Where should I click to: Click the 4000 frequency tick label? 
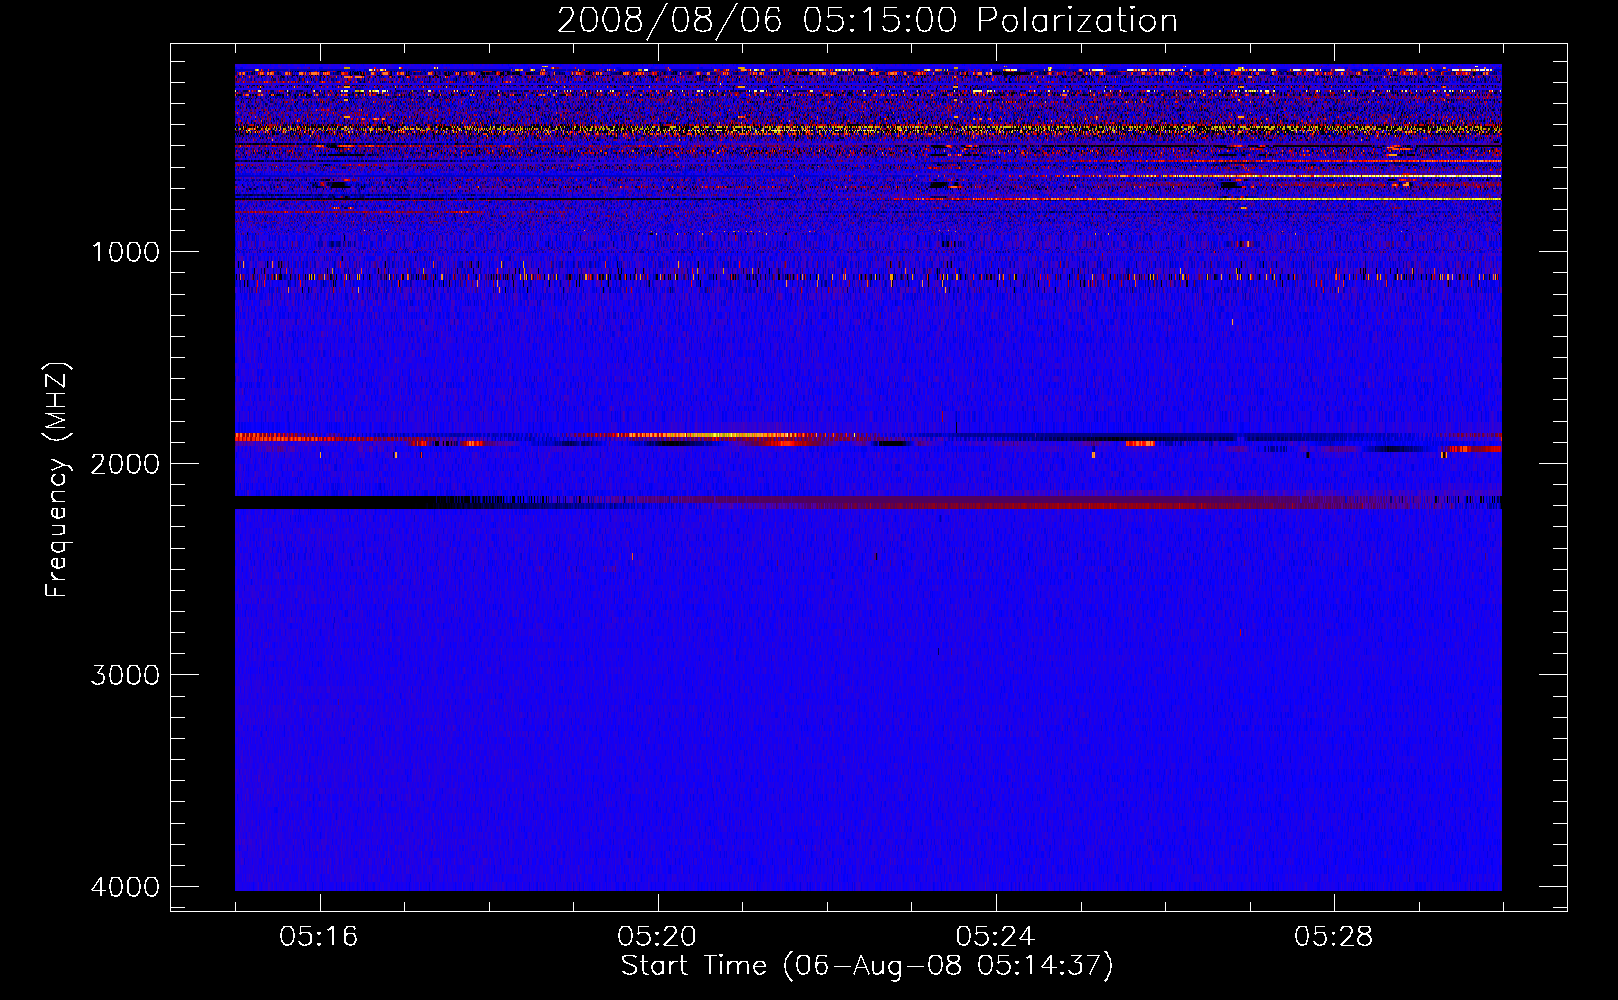tap(125, 887)
